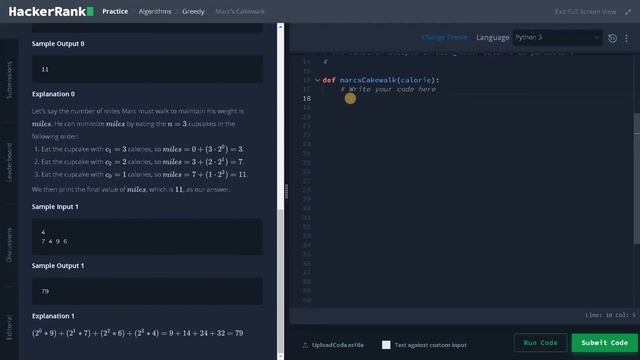The image size is (640, 360).
Task: Click the Sample Output 1 heading
Action: 58,266
